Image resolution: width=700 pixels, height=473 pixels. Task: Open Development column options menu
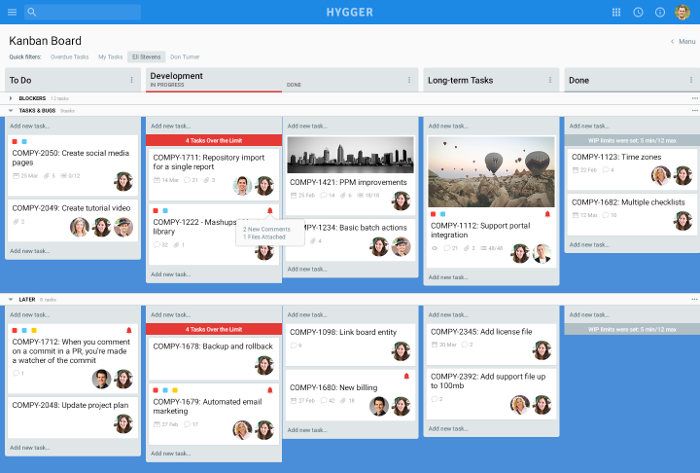pos(409,80)
